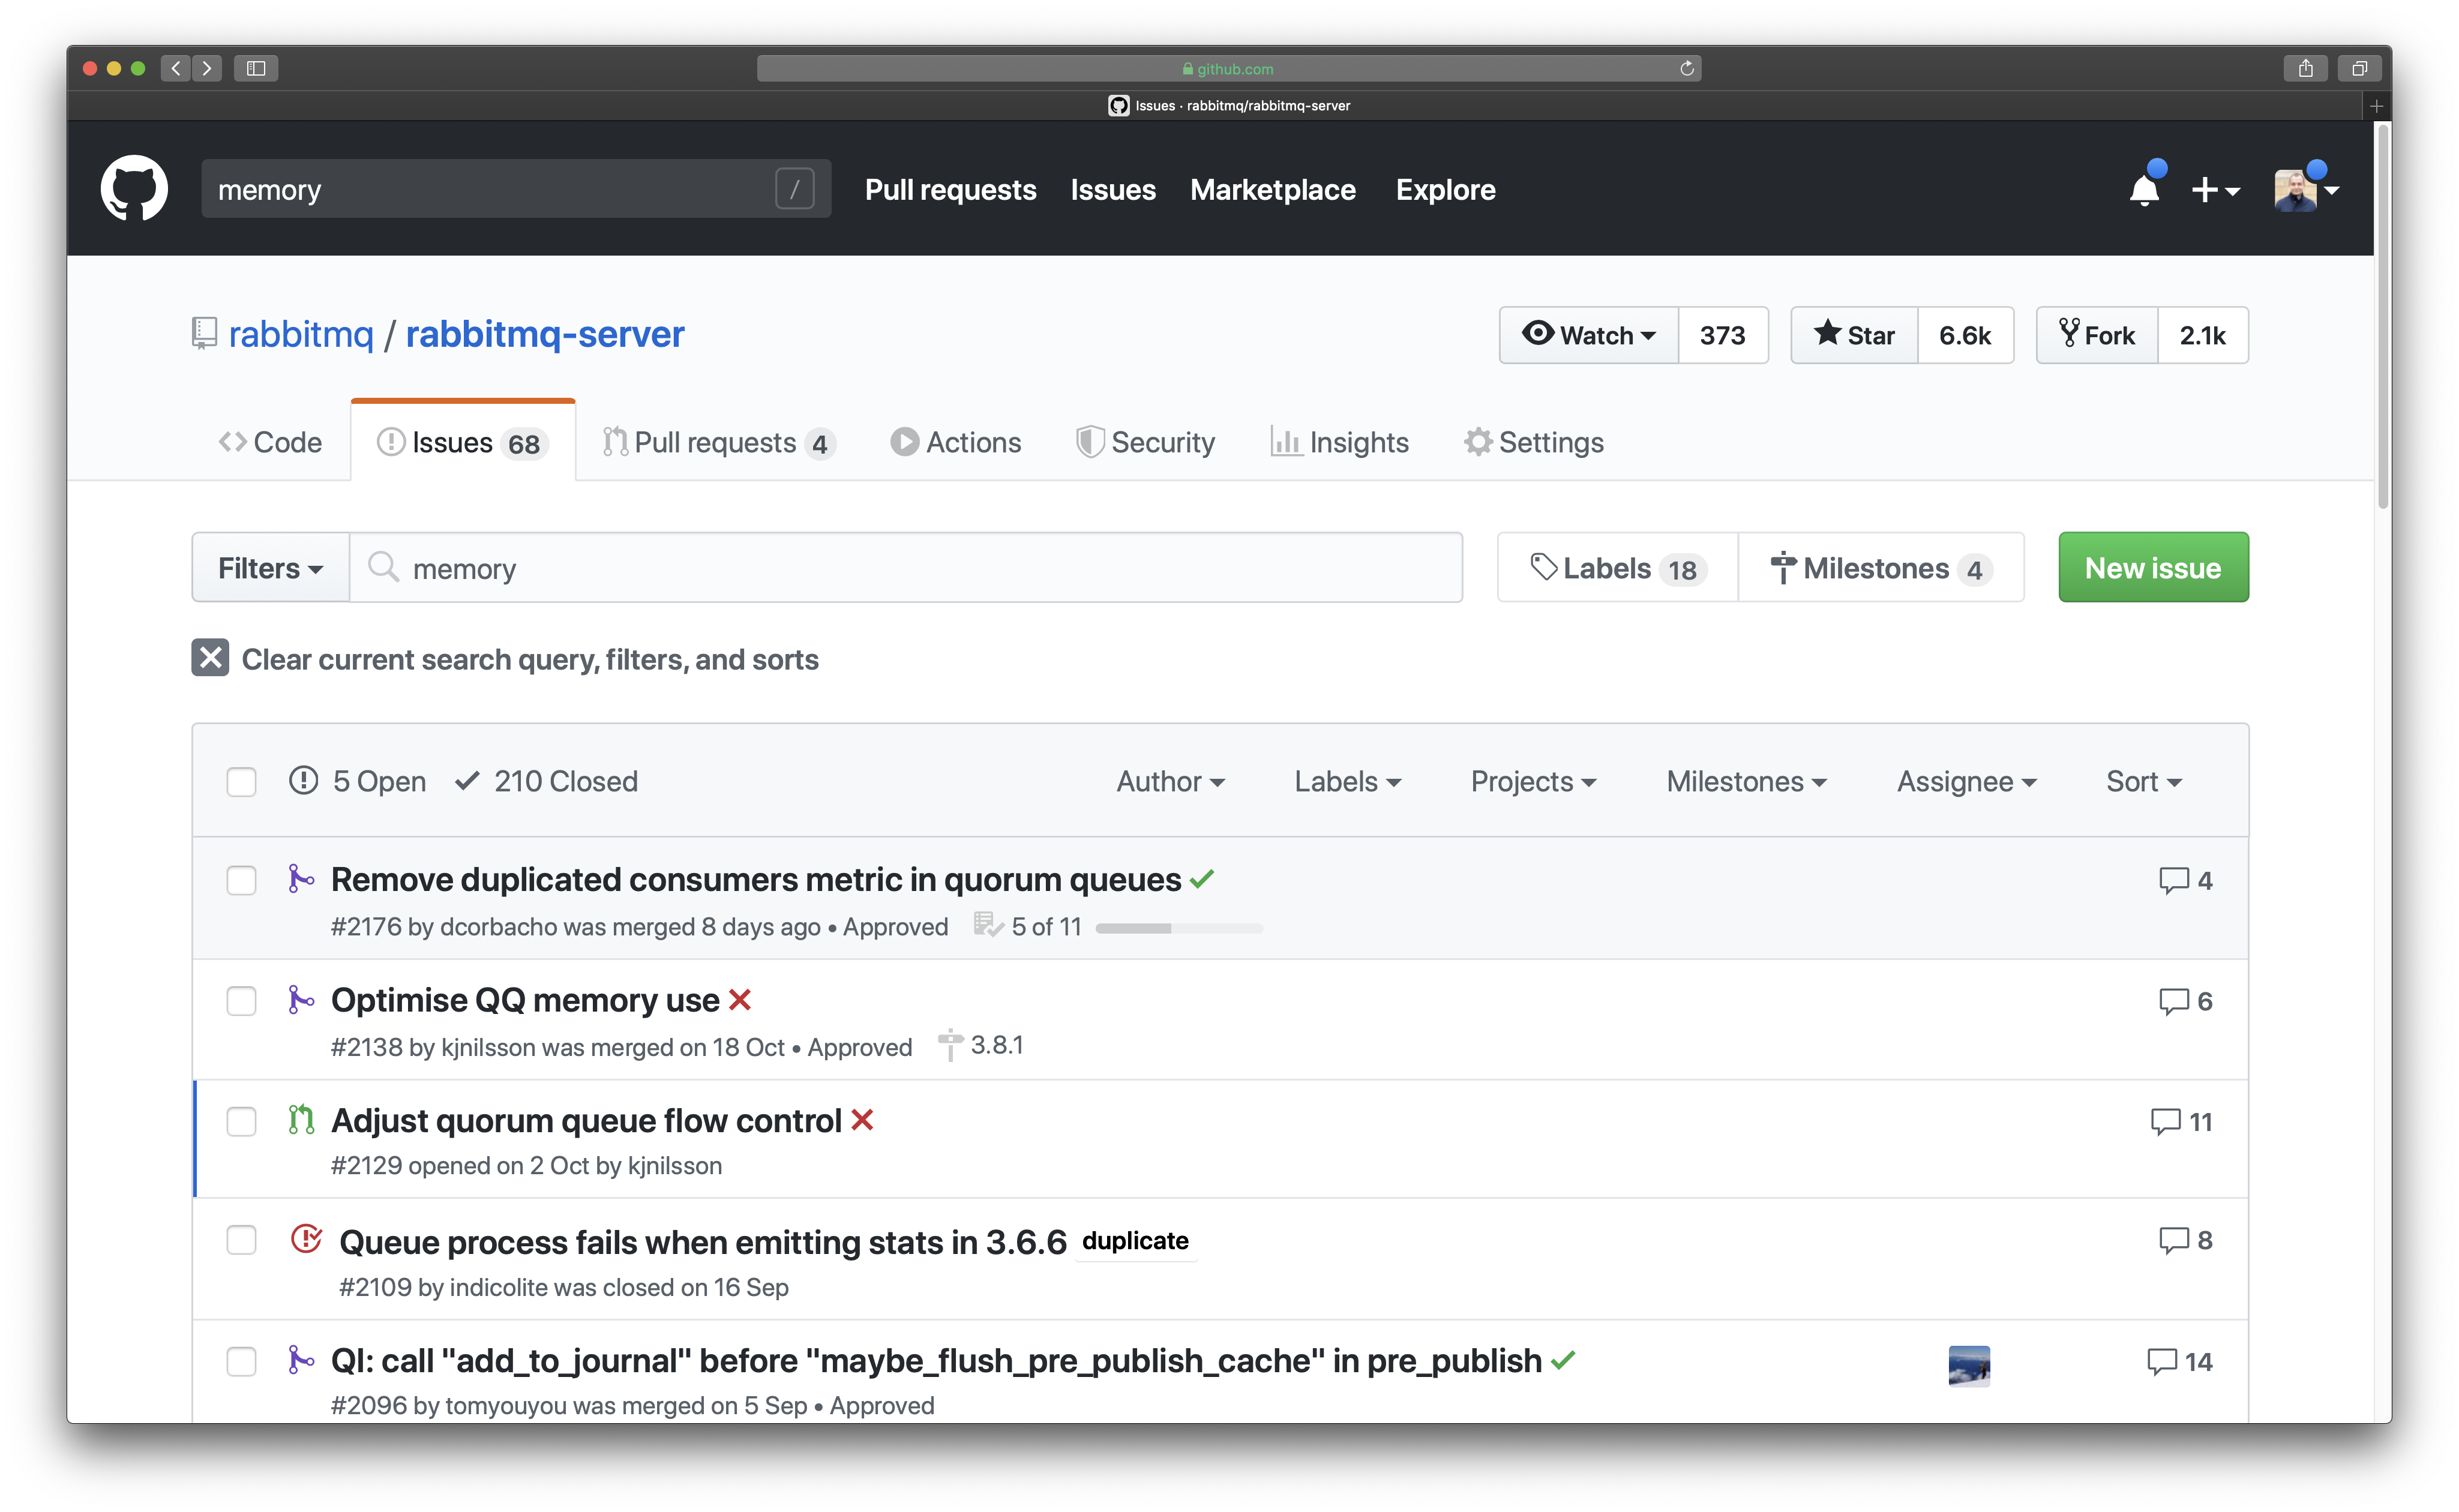
Task: Click the Safari page reload icon
Action: pos(1686,68)
